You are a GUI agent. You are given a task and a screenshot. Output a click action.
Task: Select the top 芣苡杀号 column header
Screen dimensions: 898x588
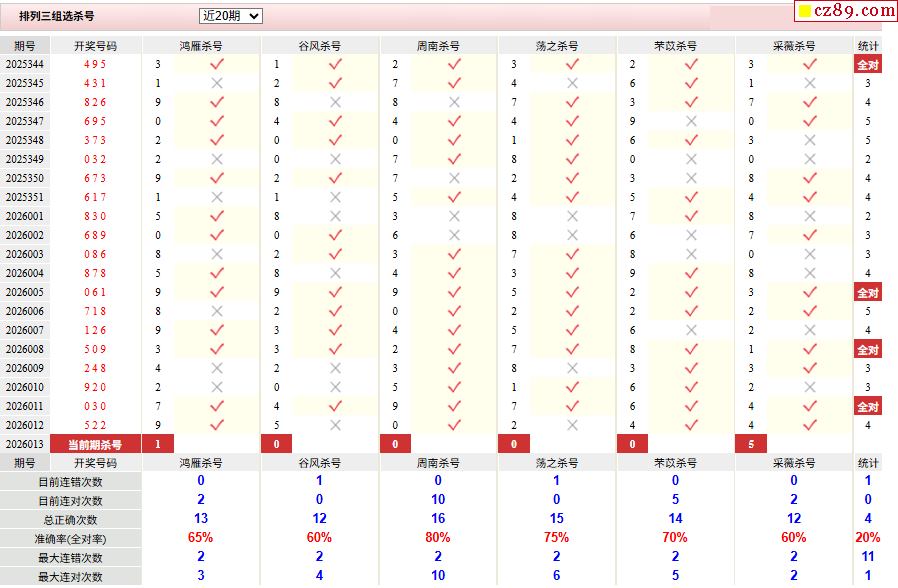[x=675, y=46]
